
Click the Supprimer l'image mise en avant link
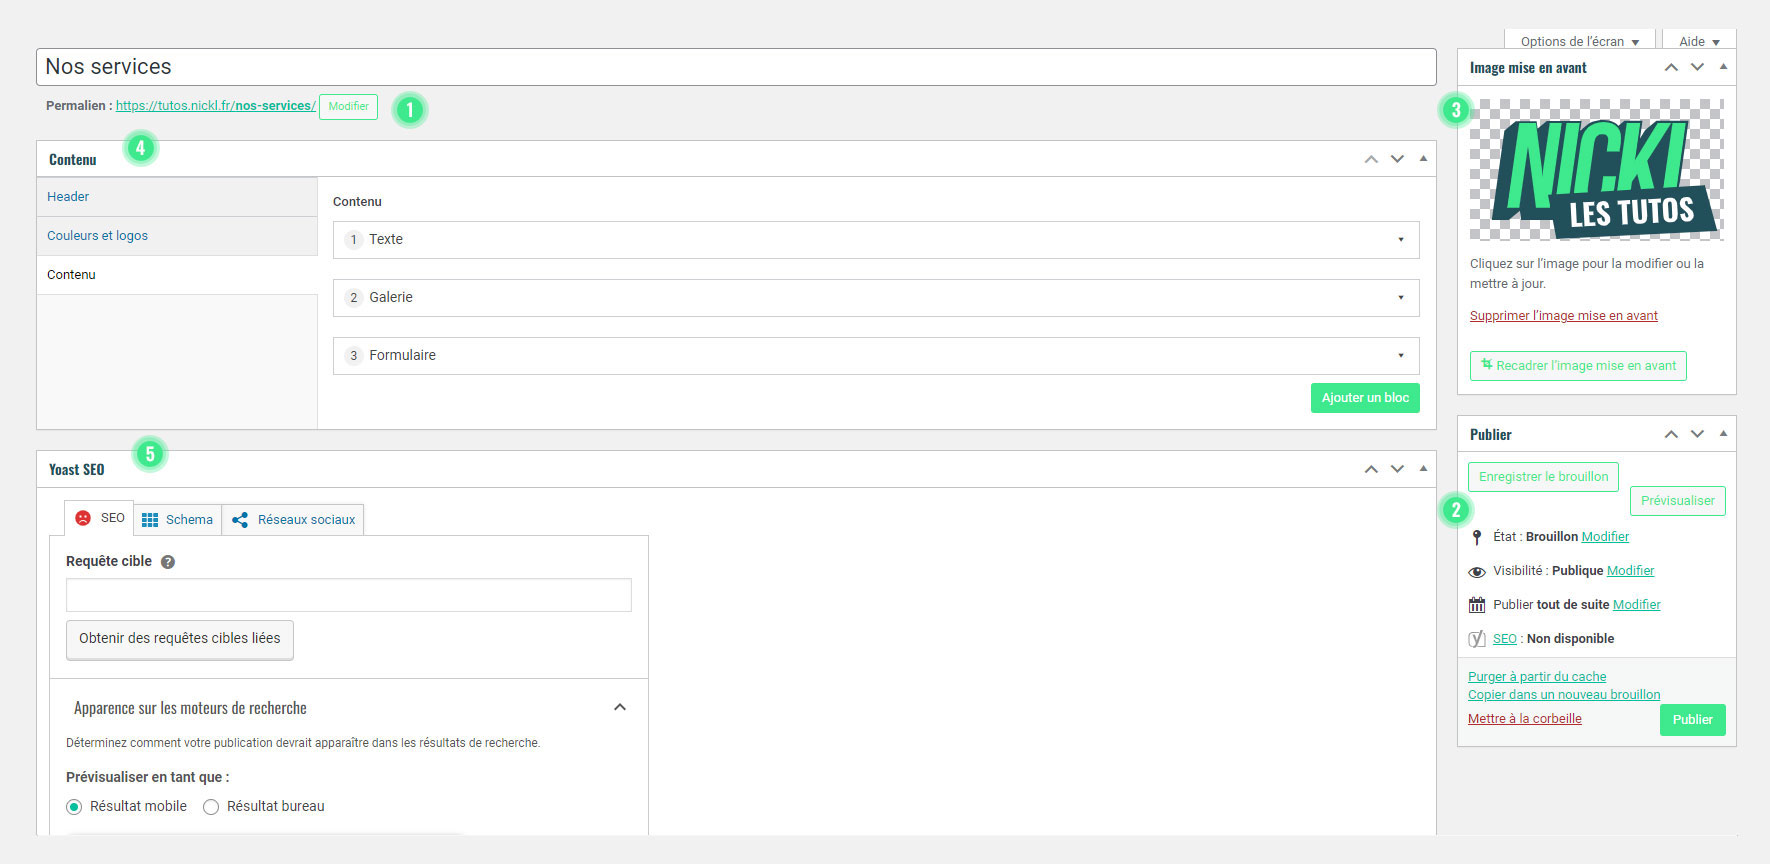pos(1563,316)
